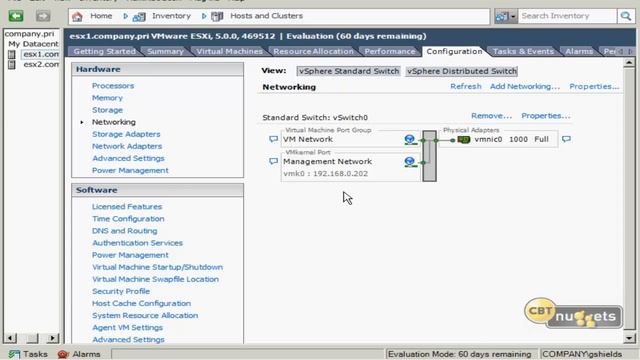Click the VM Network info bubble
This screenshot has width=640, height=360.
click(273, 139)
